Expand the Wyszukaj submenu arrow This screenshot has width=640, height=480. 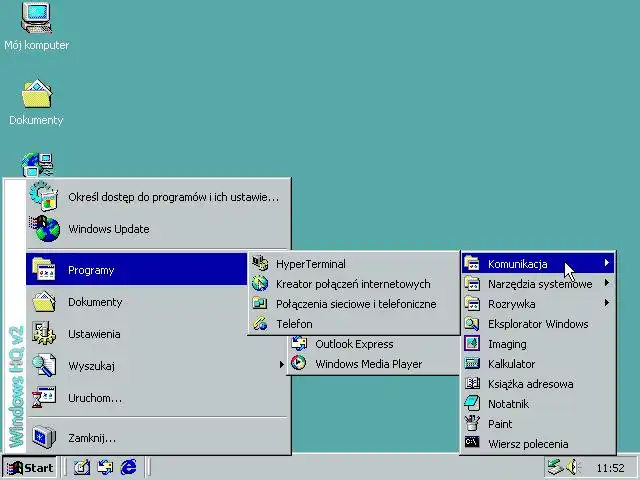pos(281,364)
